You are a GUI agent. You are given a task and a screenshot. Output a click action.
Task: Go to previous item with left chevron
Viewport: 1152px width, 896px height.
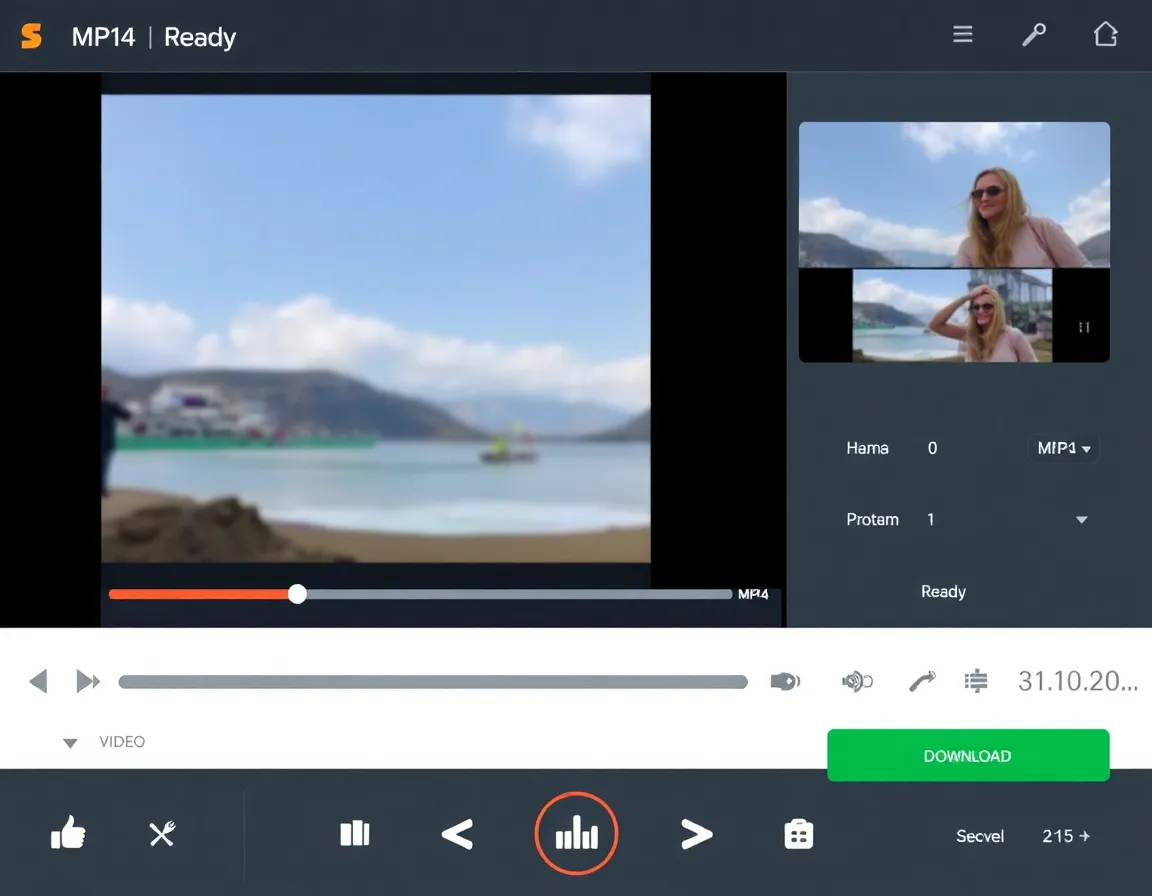pos(457,833)
